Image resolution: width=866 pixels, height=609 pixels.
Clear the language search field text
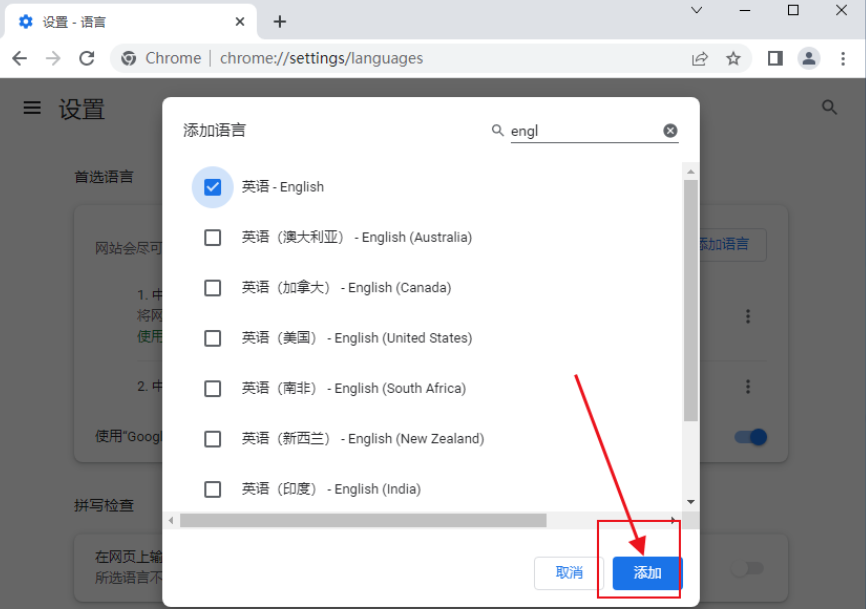tap(670, 131)
